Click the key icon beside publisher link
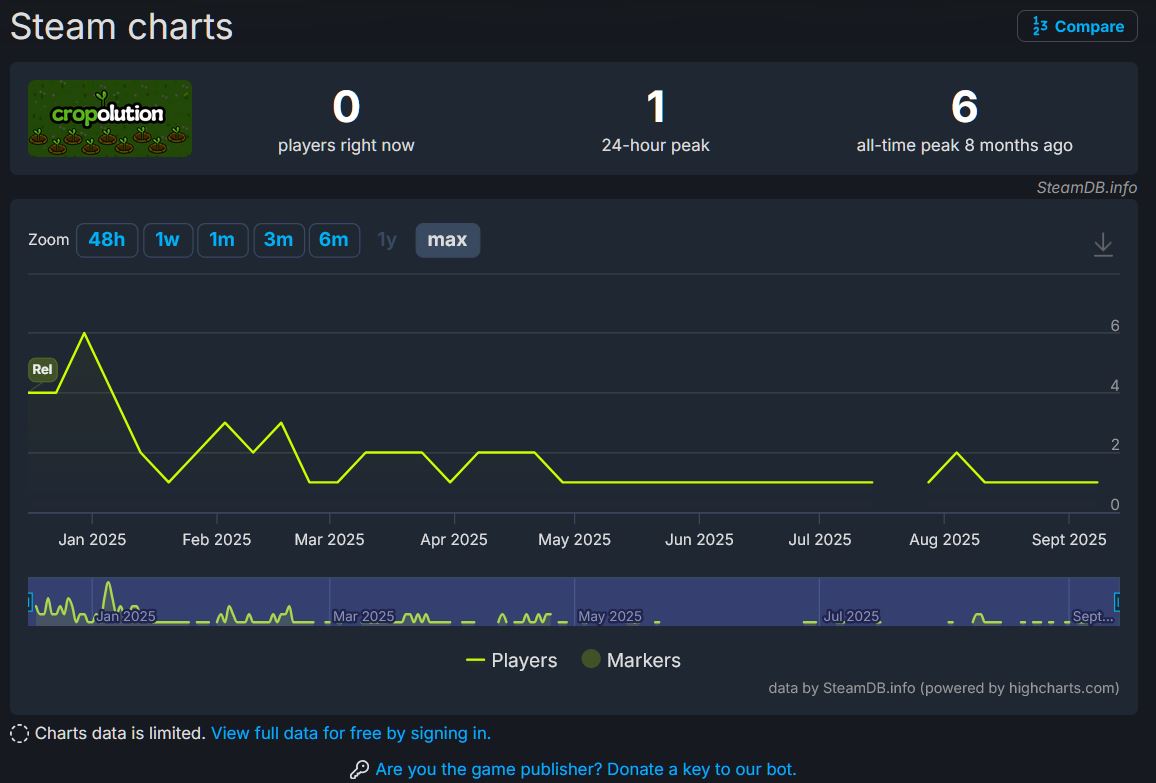Viewport: 1156px width, 783px height. coord(359,770)
